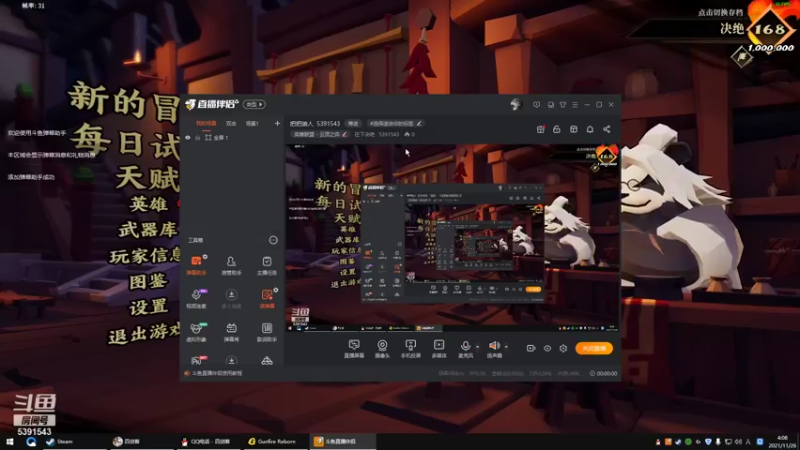This screenshot has height=450, width=800.
Task: Open the 房管助手 room manager tool
Action: (x=231, y=265)
